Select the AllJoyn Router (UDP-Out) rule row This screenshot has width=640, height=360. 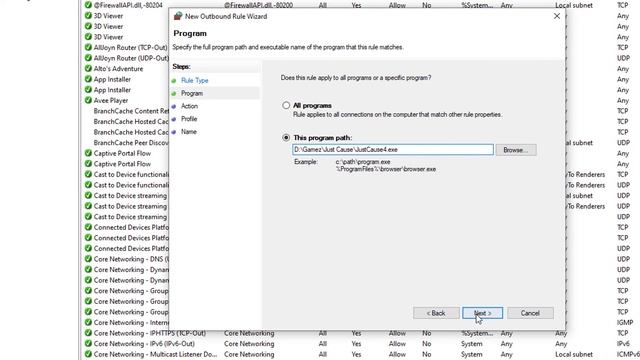coord(131,58)
